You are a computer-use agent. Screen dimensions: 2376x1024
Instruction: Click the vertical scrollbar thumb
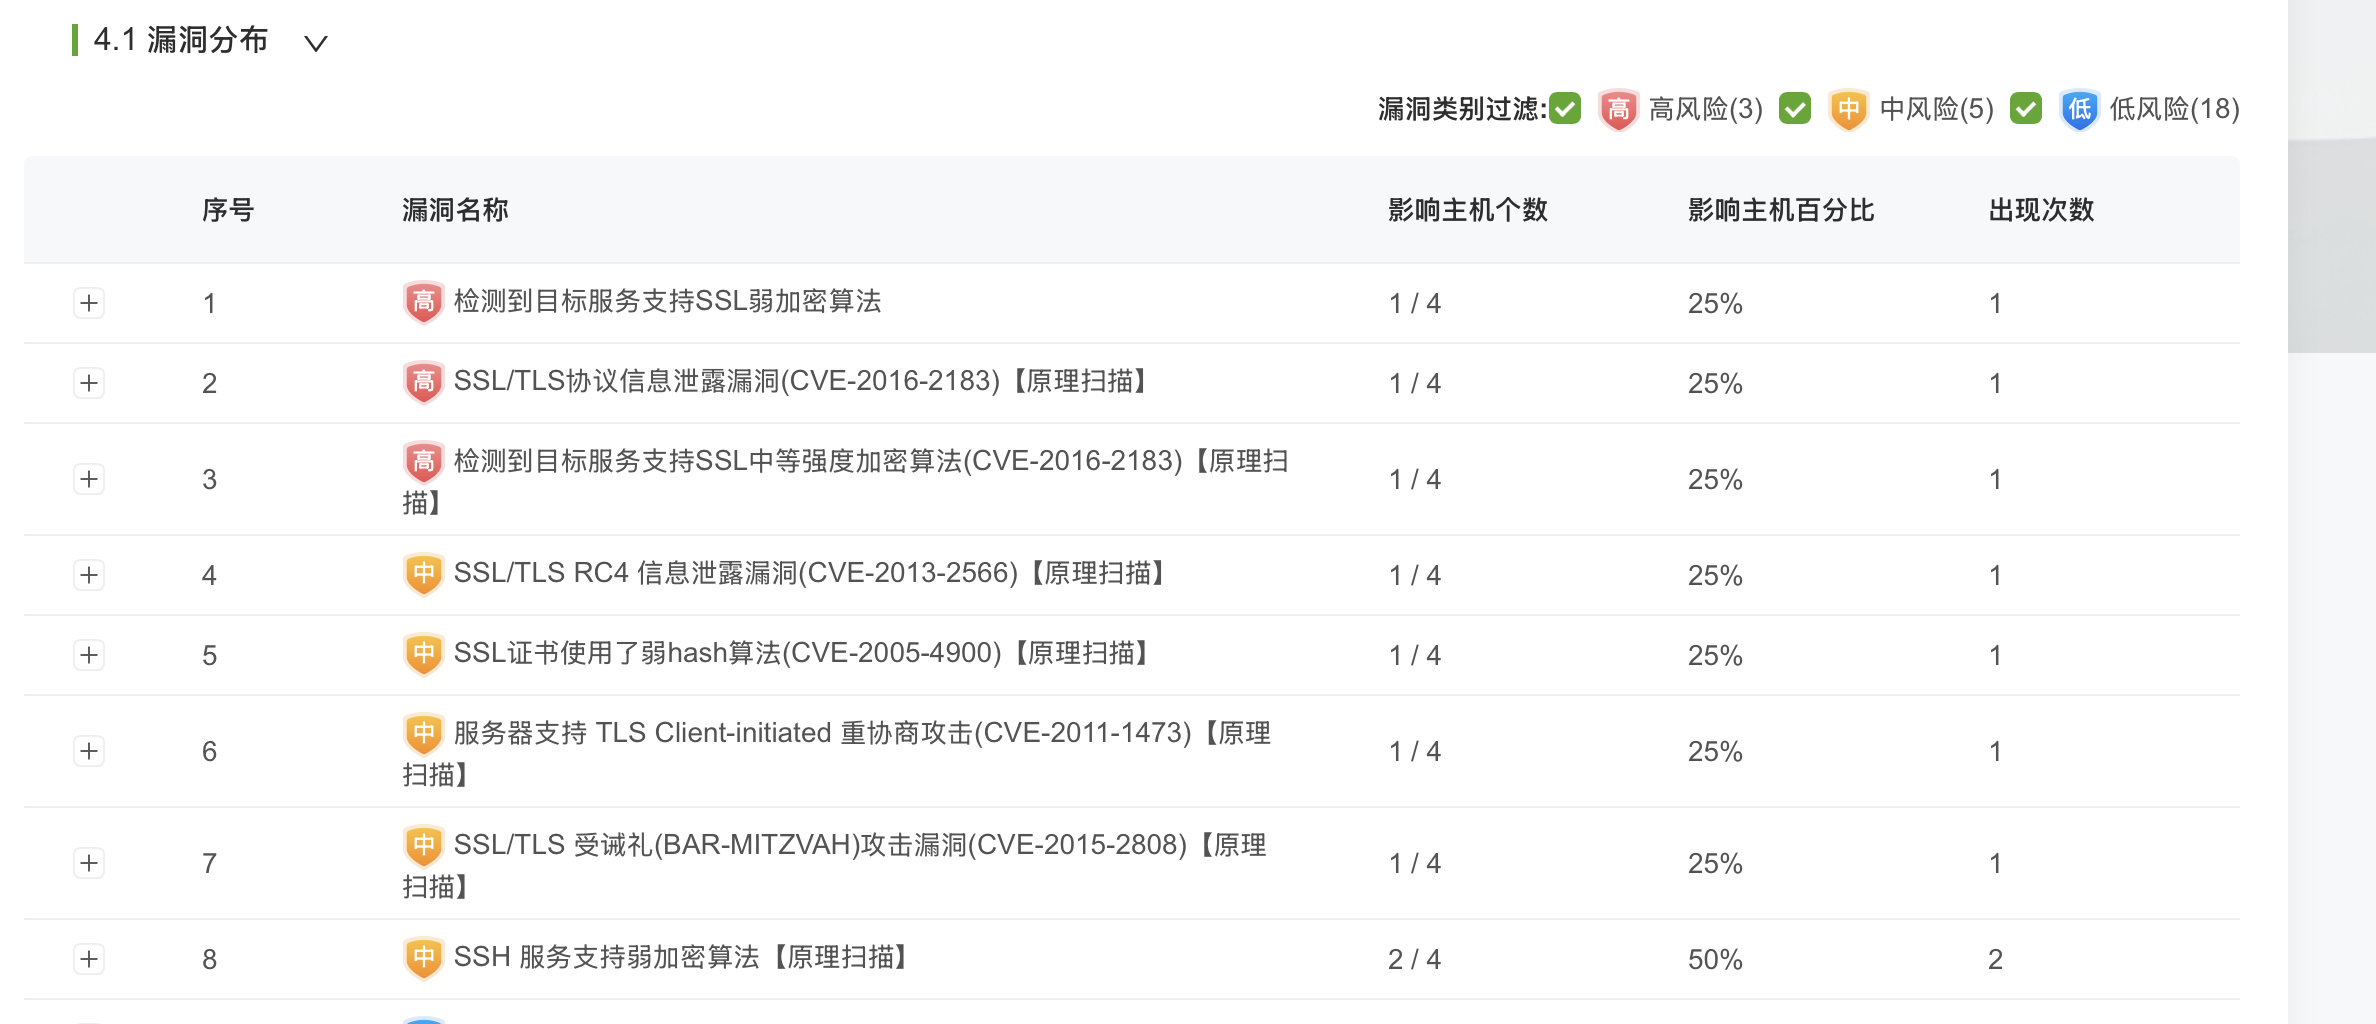pyautogui.click(x=2331, y=245)
